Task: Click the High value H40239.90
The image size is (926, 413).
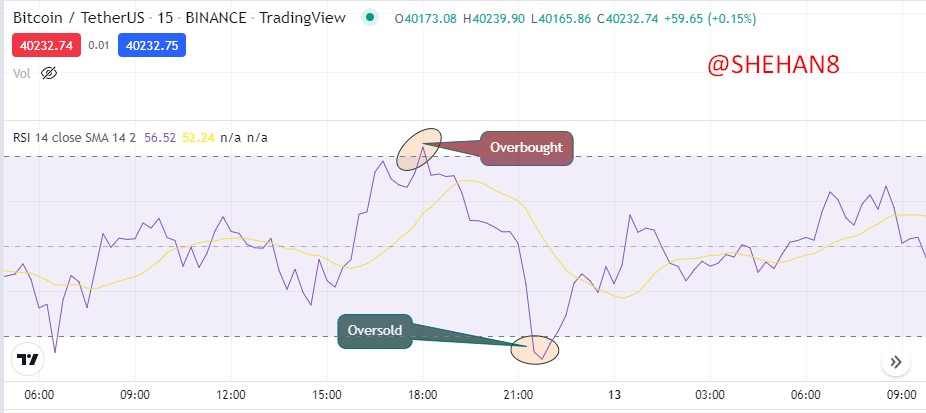Action: tap(494, 18)
